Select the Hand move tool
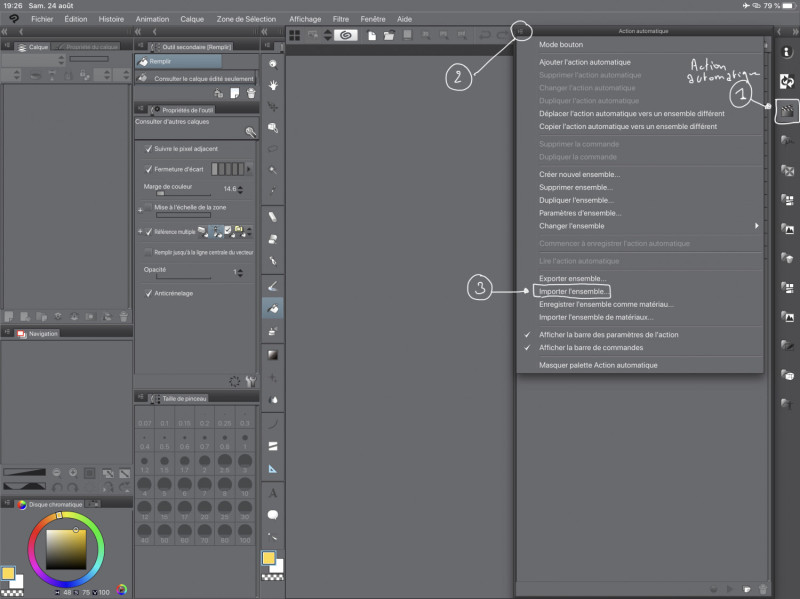The height and width of the screenshot is (599, 800). (273, 84)
